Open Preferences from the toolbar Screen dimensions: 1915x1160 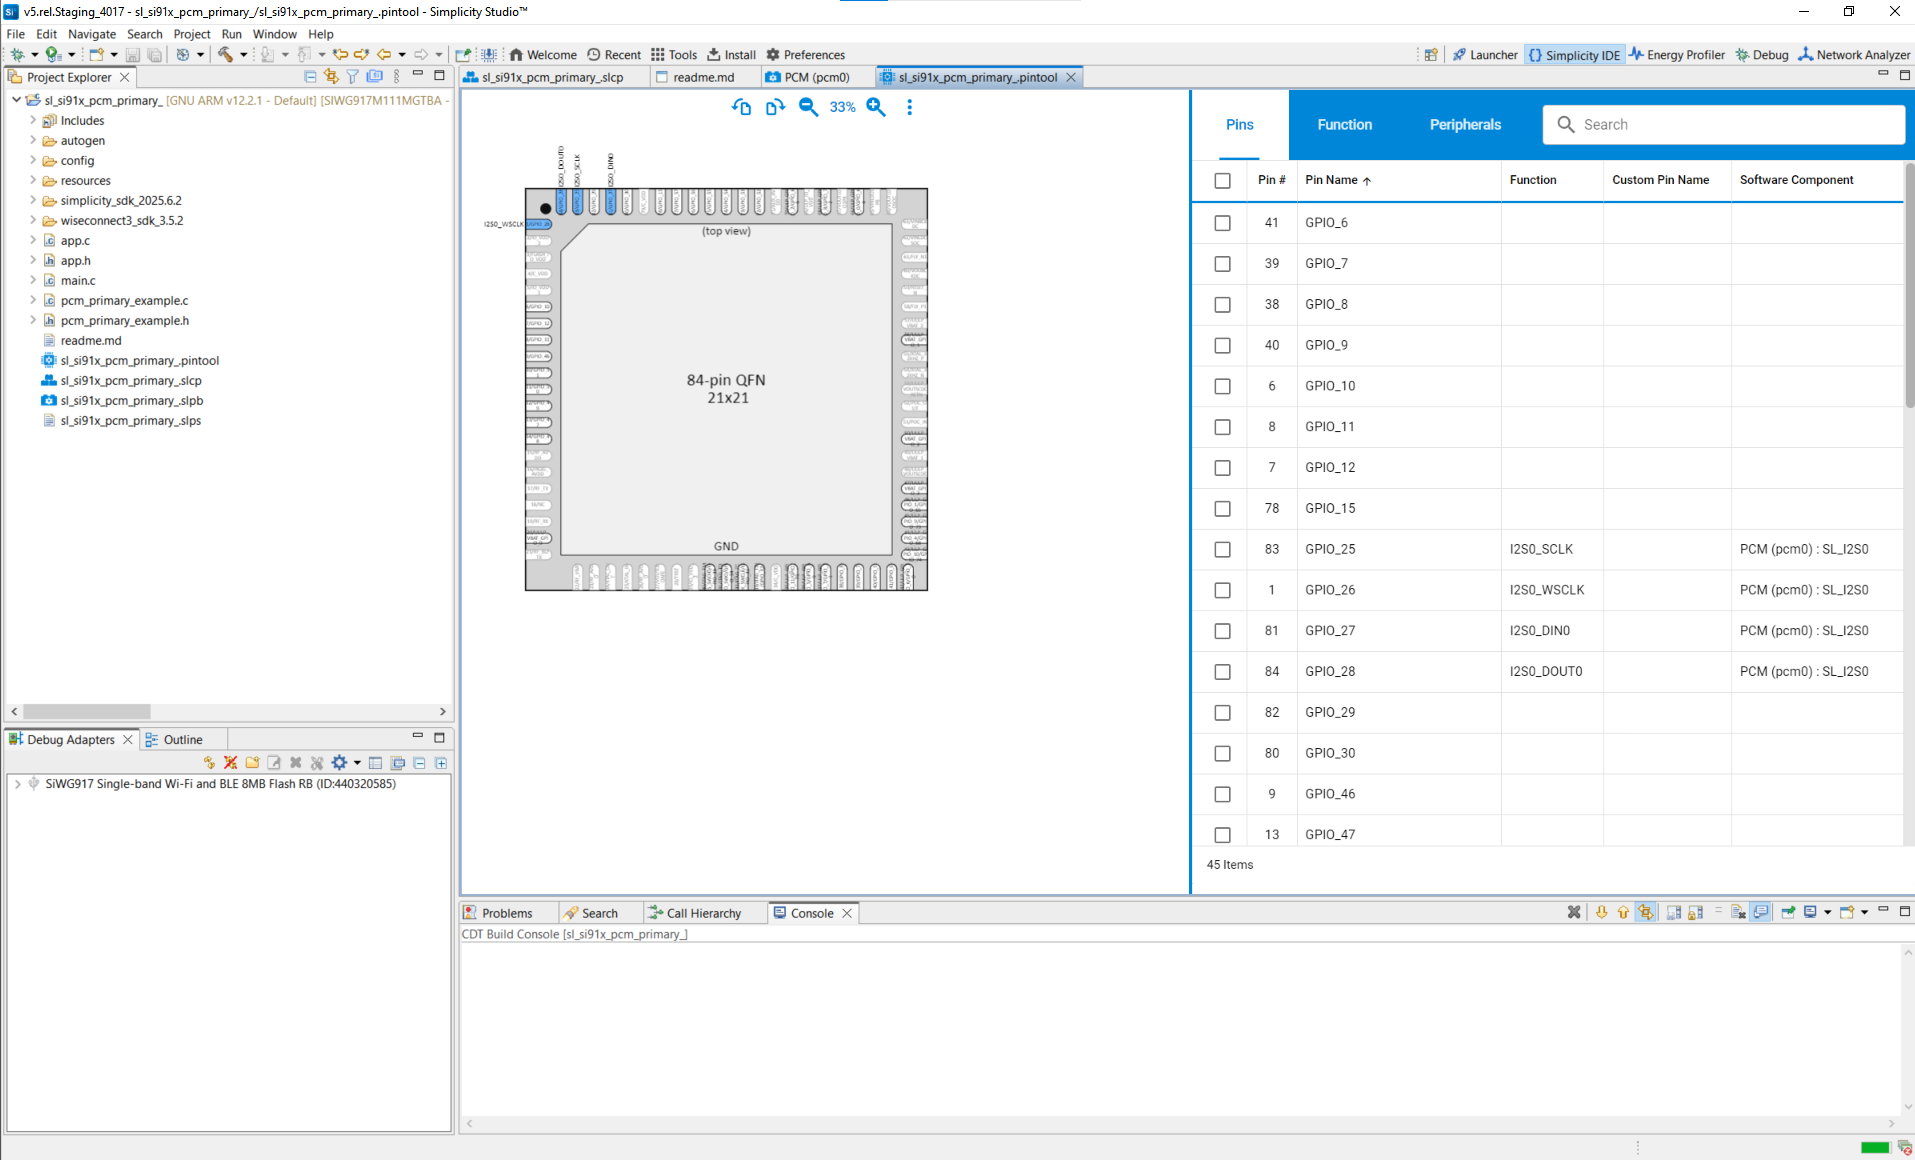point(805,55)
